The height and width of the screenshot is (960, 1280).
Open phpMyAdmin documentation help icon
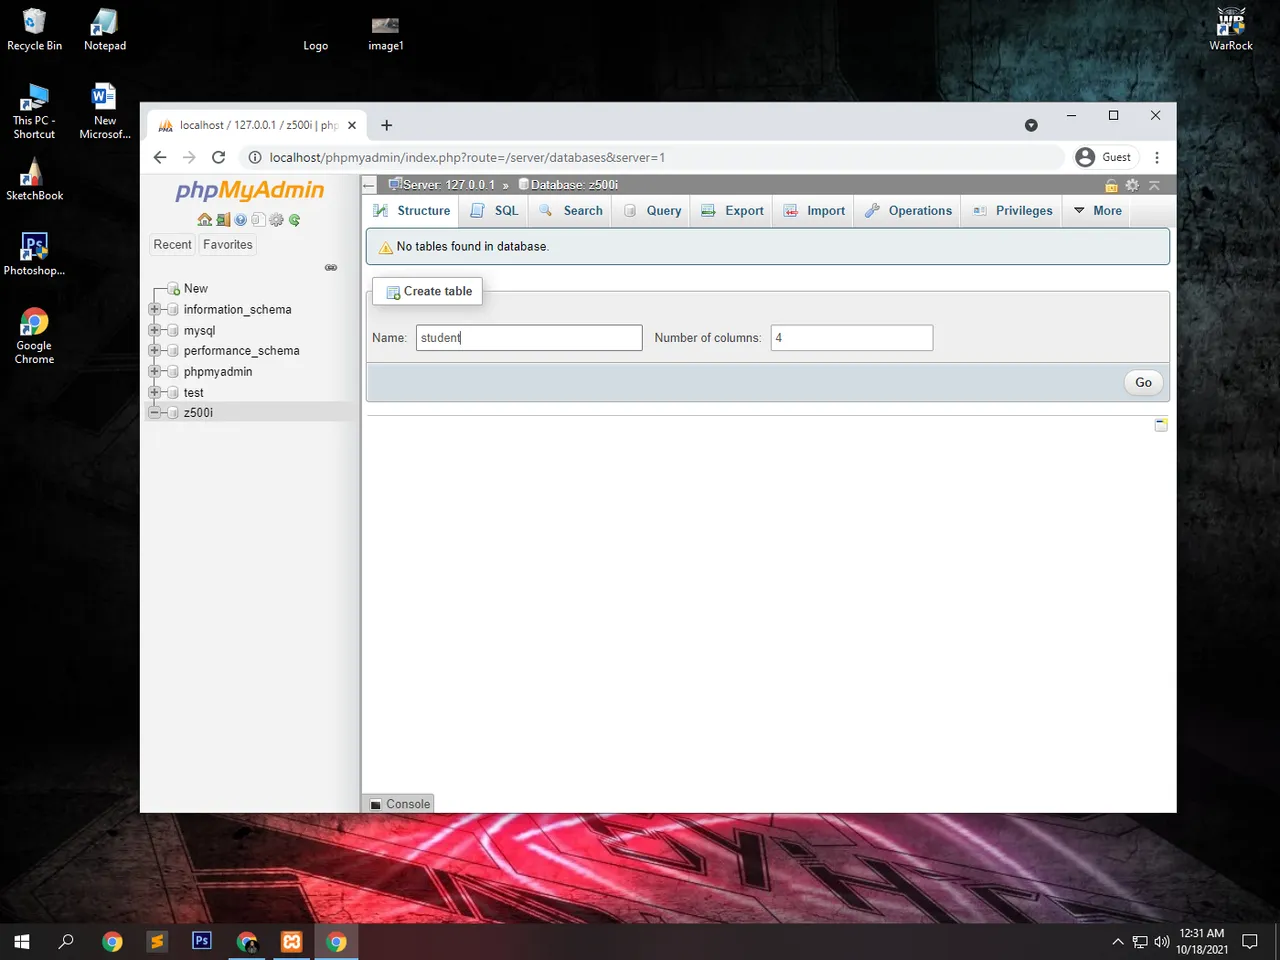pos(241,220)
